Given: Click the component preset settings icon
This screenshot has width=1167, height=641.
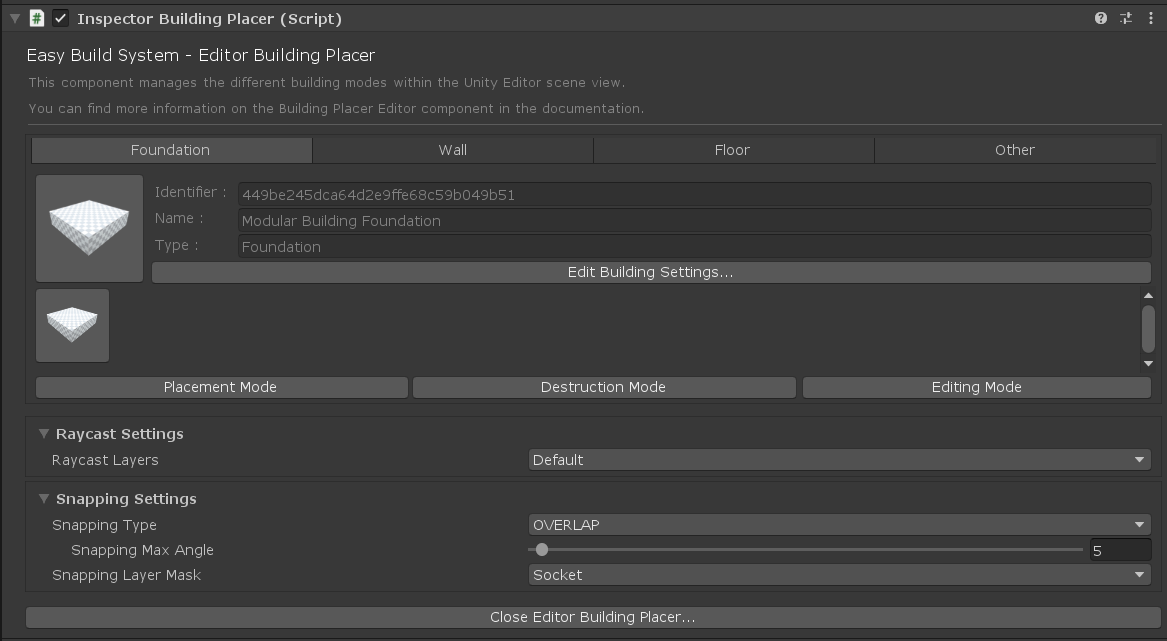Looking at the screenshot, I should (x=1126, y=18).
